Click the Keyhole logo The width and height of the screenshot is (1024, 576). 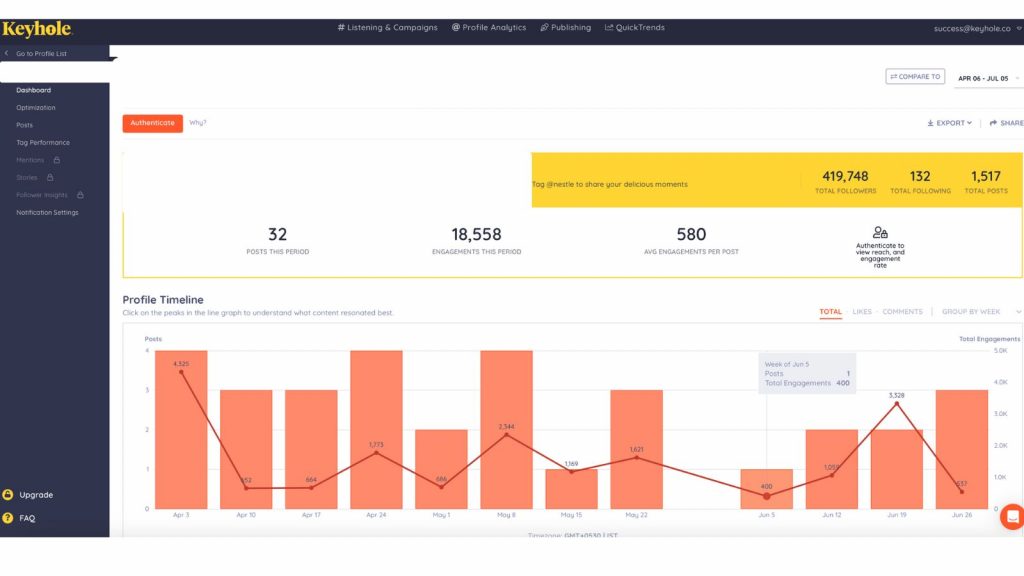37,29
